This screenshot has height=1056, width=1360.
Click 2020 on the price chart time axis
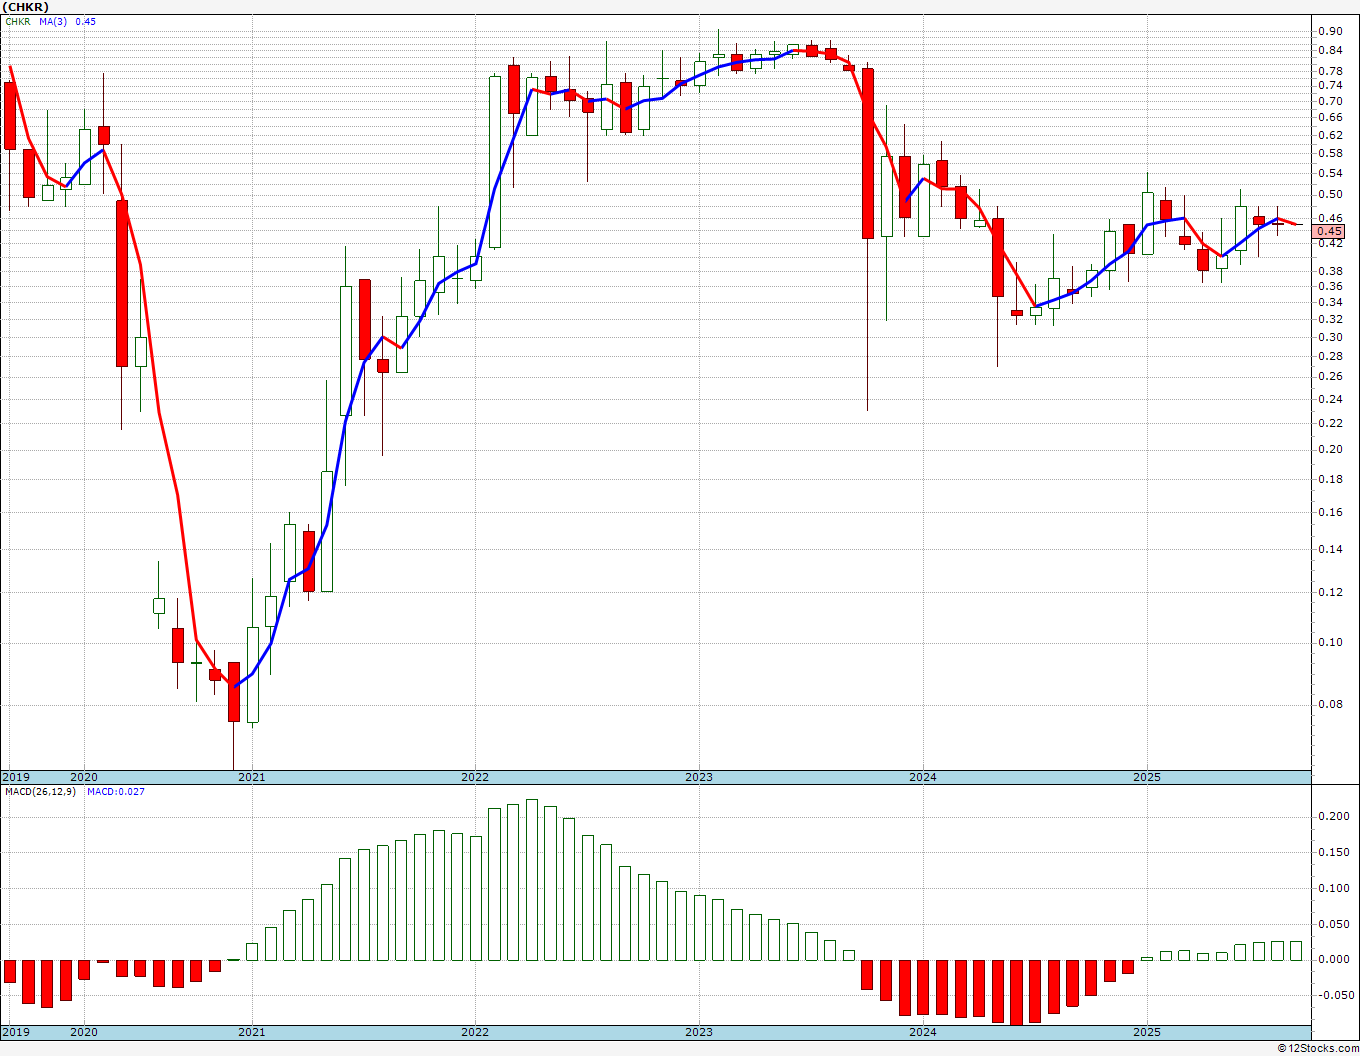84,777
